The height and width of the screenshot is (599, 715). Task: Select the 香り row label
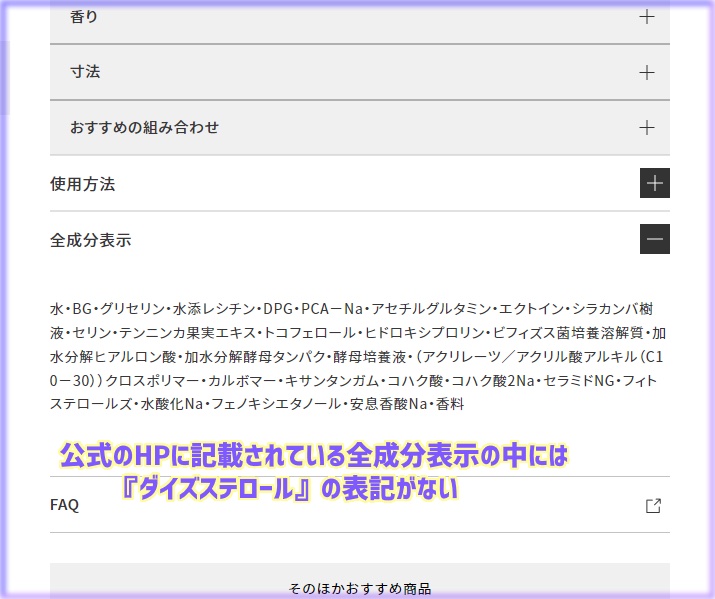pos(84,16)
